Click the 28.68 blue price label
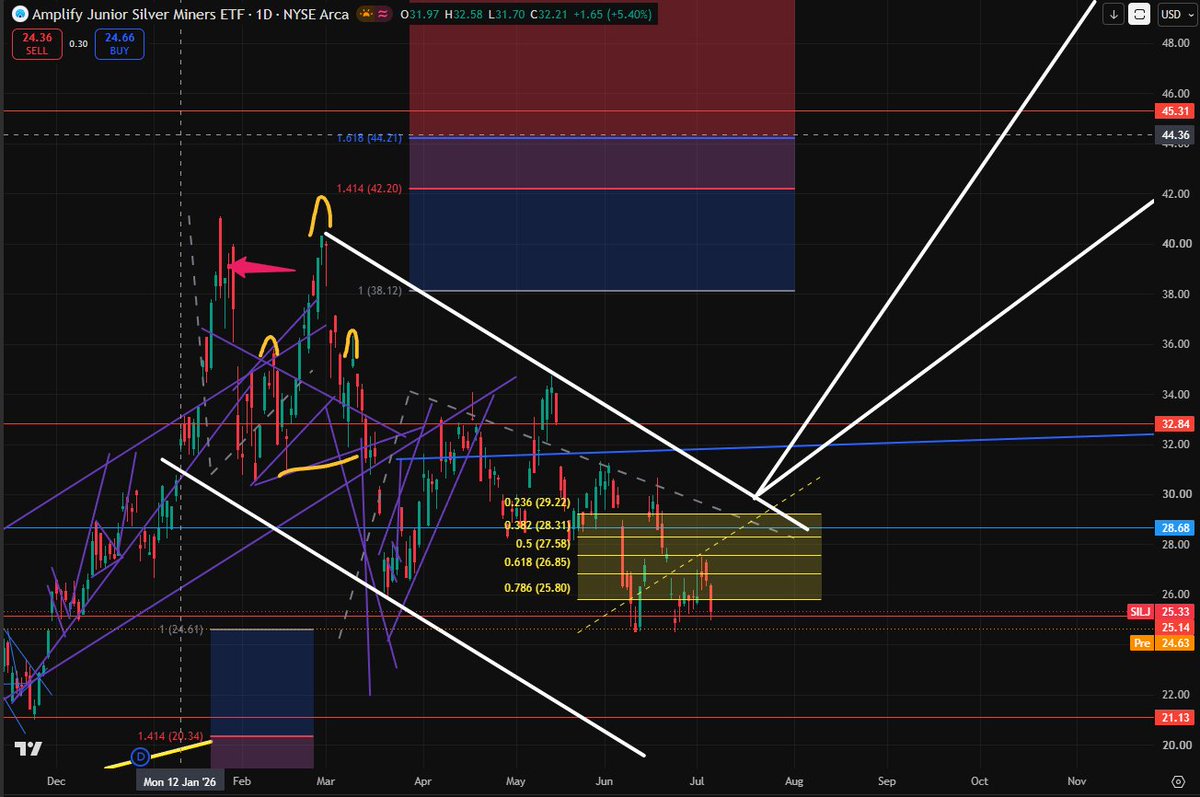 [1175, 526]
